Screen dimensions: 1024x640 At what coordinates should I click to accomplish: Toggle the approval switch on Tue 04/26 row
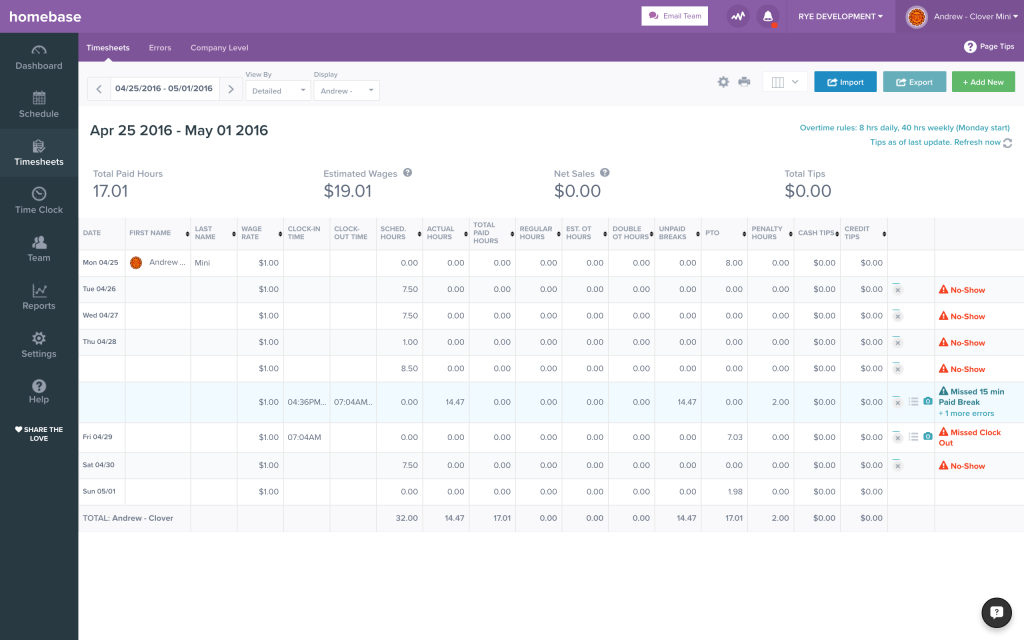coord(897,289)
